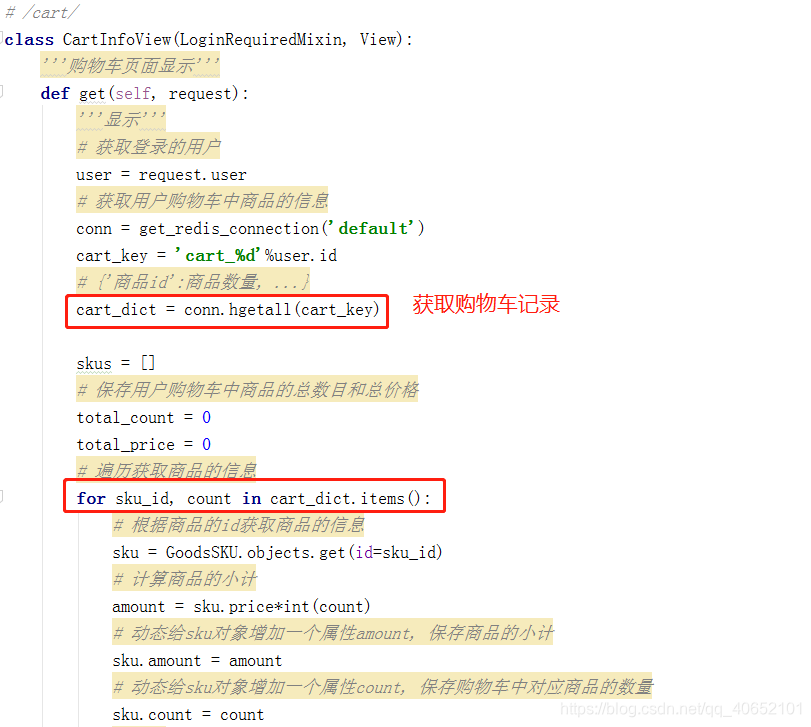Click the 'sku.count = count' line
This screenshot has height=727, width=811.
point(188,715)
